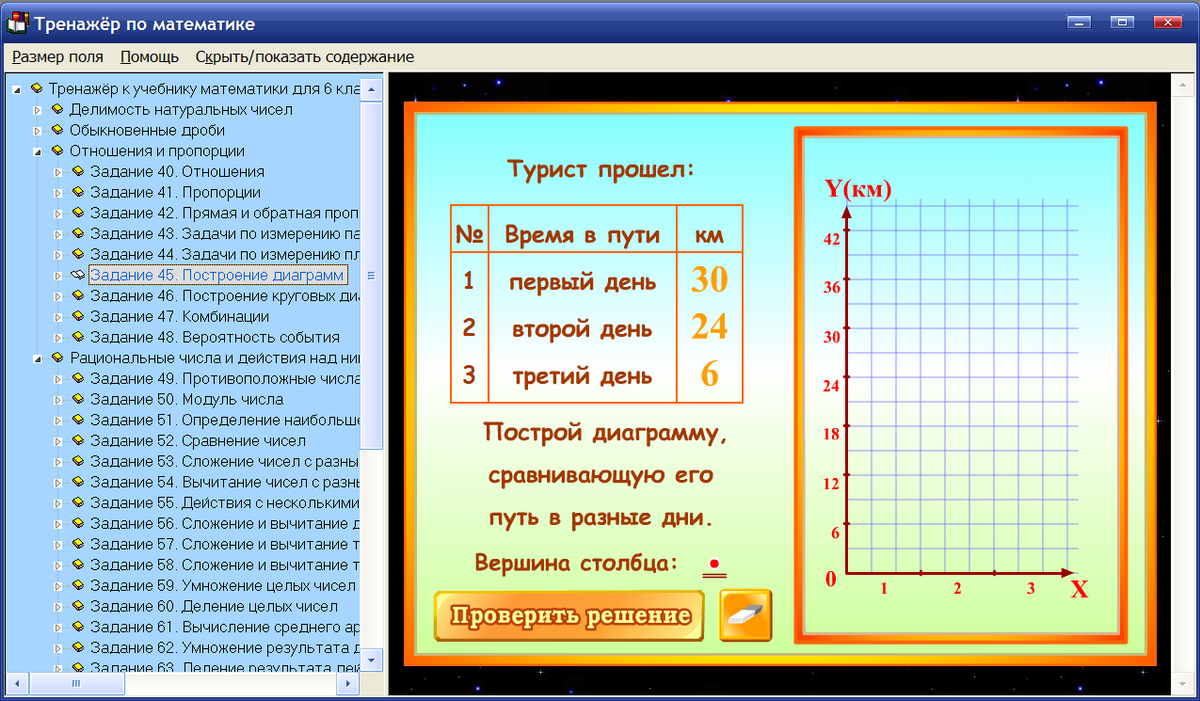Click the book icon beside Обыкновенные дроби
The image size is (1200, 701).
point(60,130)
